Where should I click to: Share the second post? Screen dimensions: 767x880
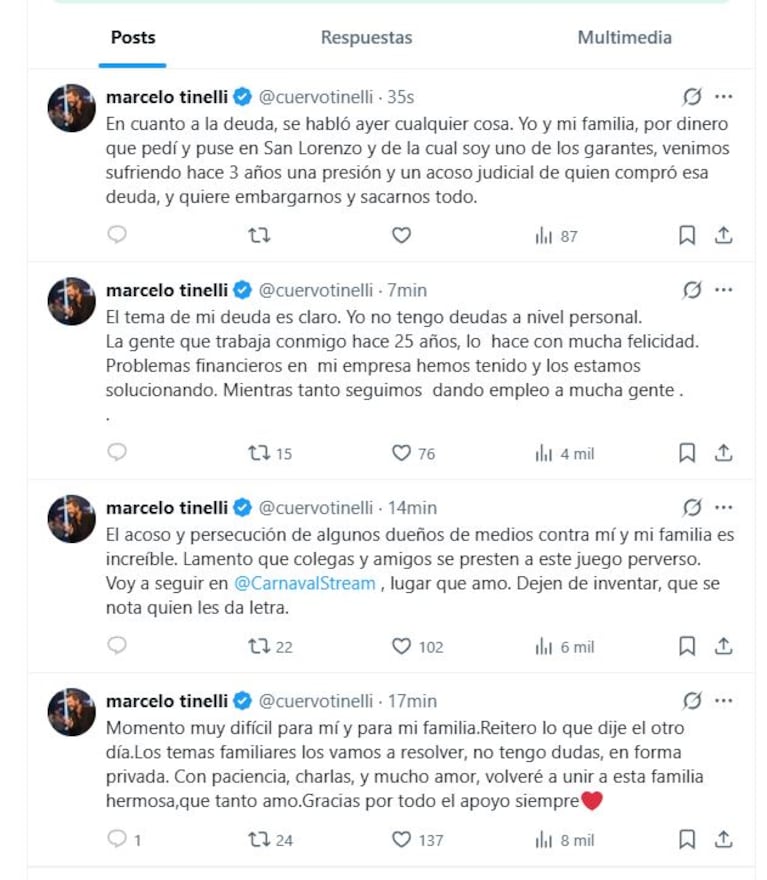click(x=723, y=453)
